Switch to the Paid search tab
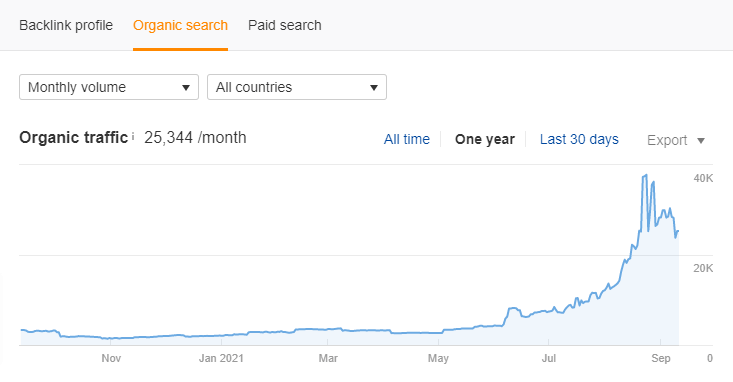This screenshot has width=733, height=382. pos(285,25)
